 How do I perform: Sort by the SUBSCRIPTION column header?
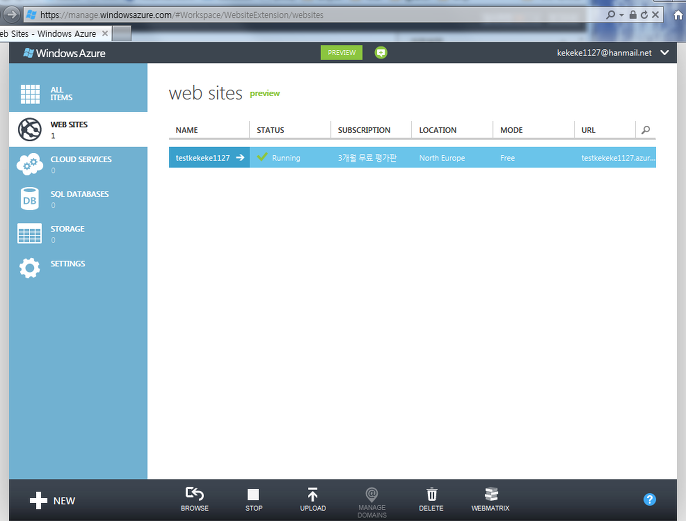(x=364, y=130)
